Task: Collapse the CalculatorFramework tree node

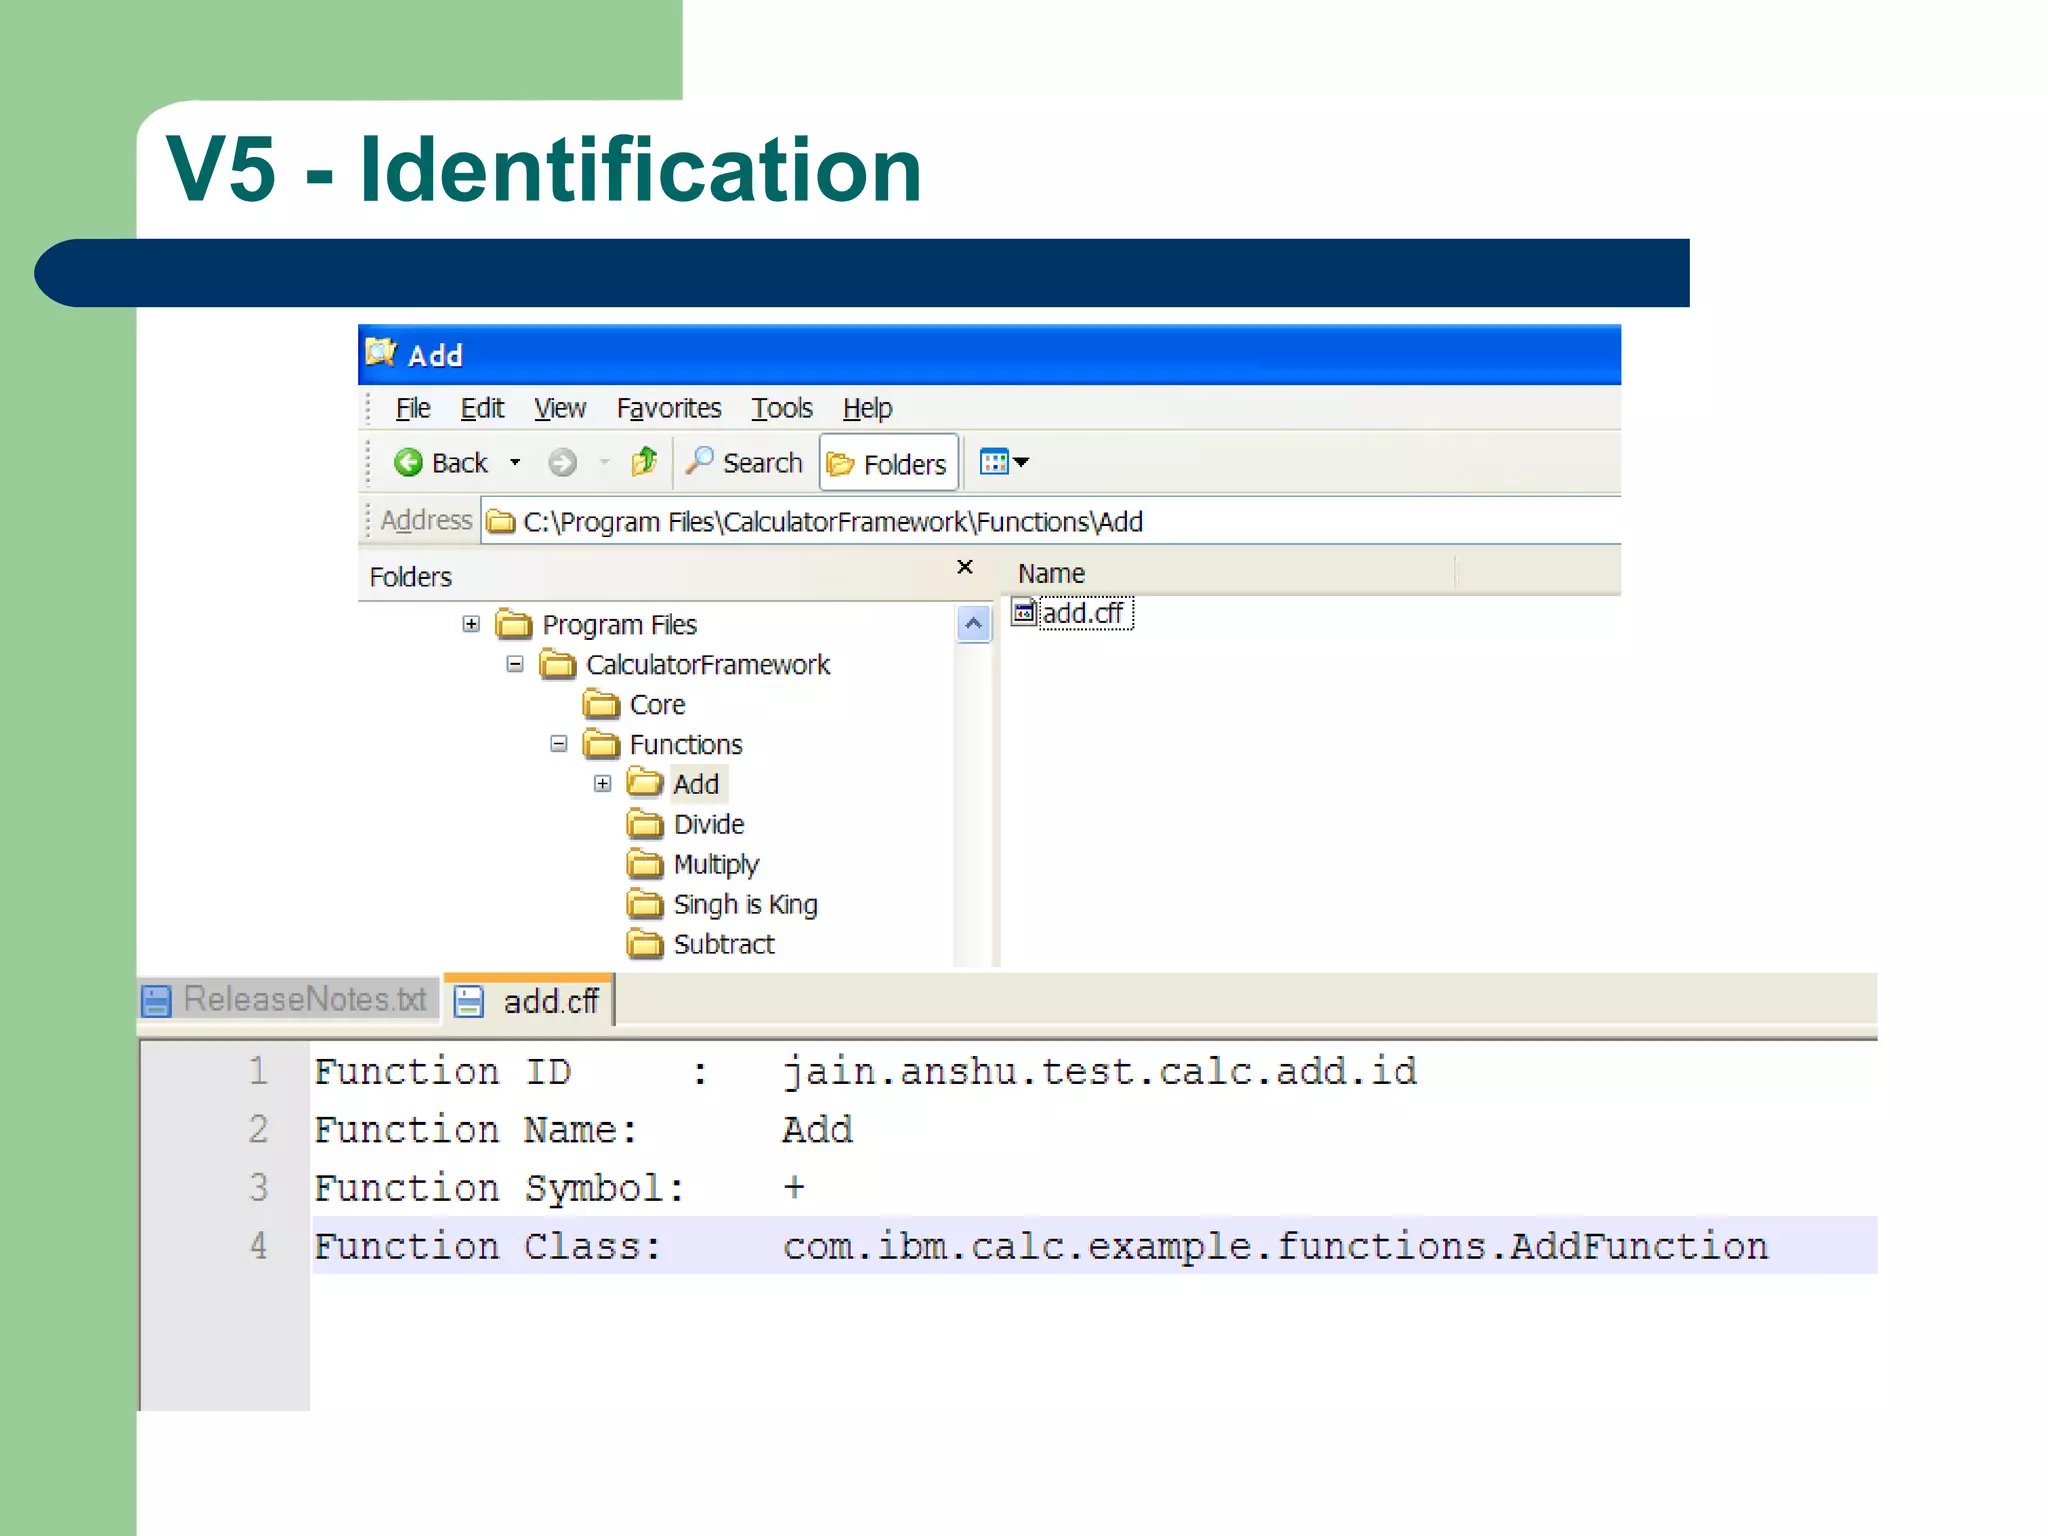Action: coord(515,664)
